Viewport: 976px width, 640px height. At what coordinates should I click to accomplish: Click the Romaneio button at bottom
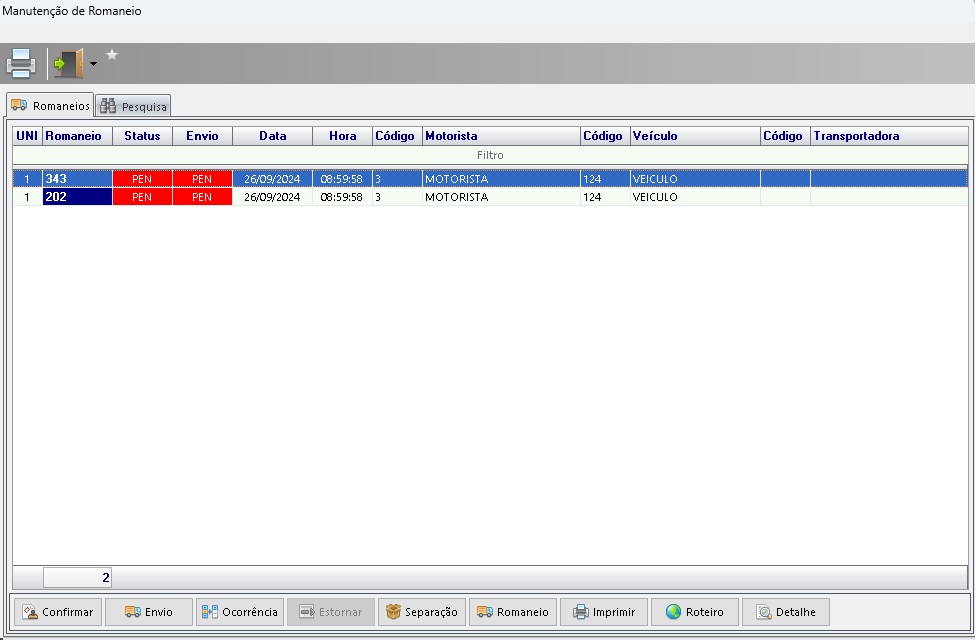point(512,612)
